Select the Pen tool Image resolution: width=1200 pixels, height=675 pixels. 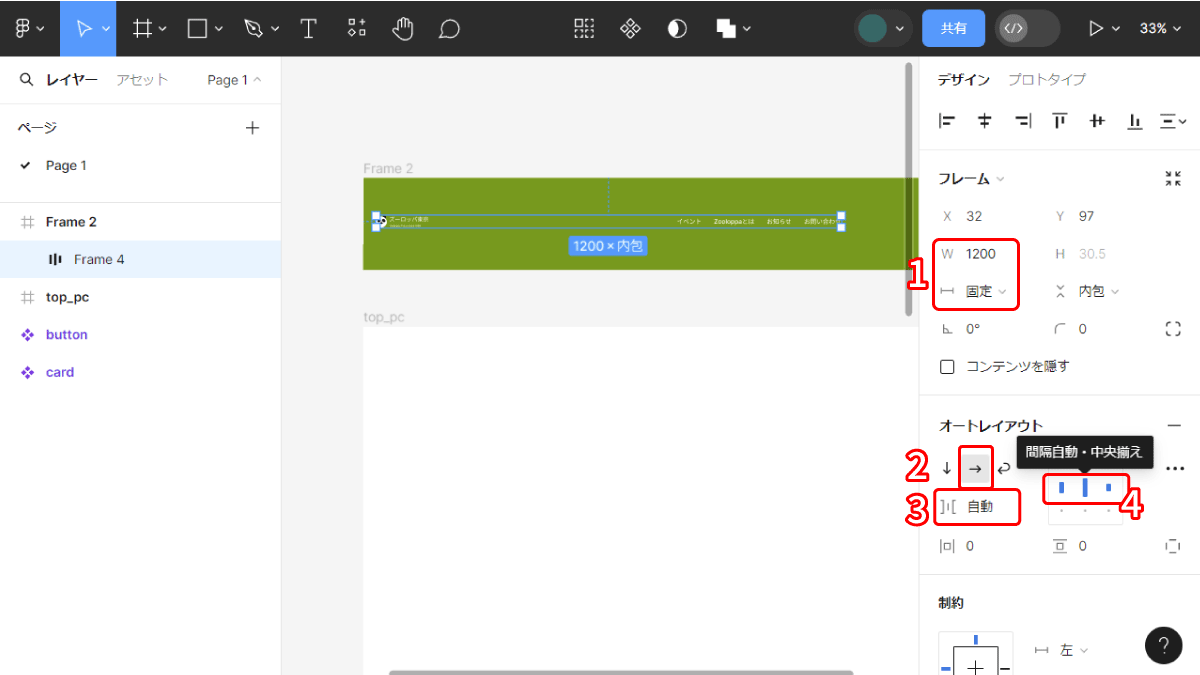click(254, 28)
